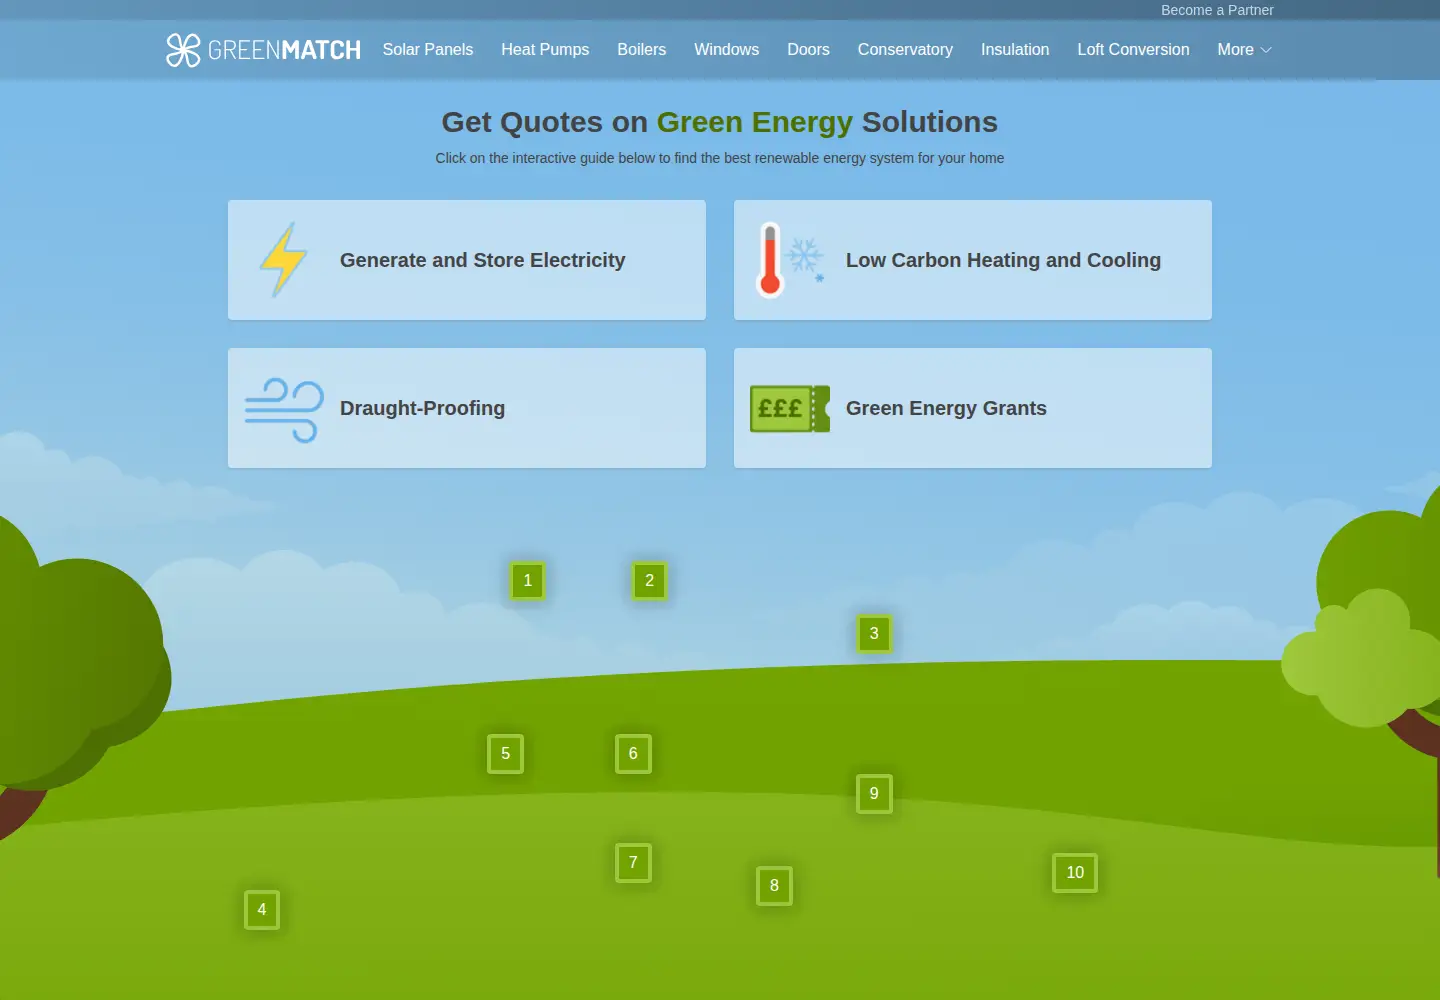
Task: Choose Low Carbon Heating and Cooling card
Action: (x=973, y=260)
